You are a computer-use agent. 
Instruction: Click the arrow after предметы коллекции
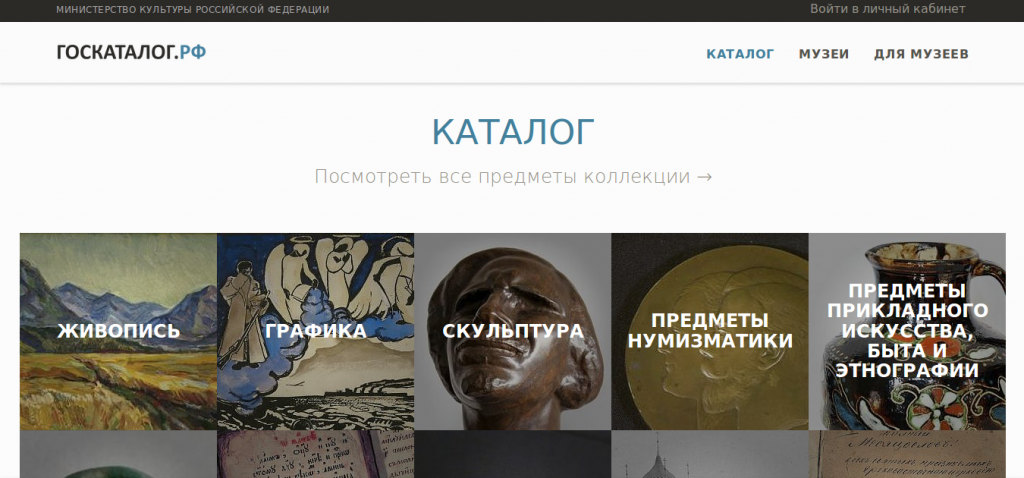pyautogui.click(x=705, y=177)
